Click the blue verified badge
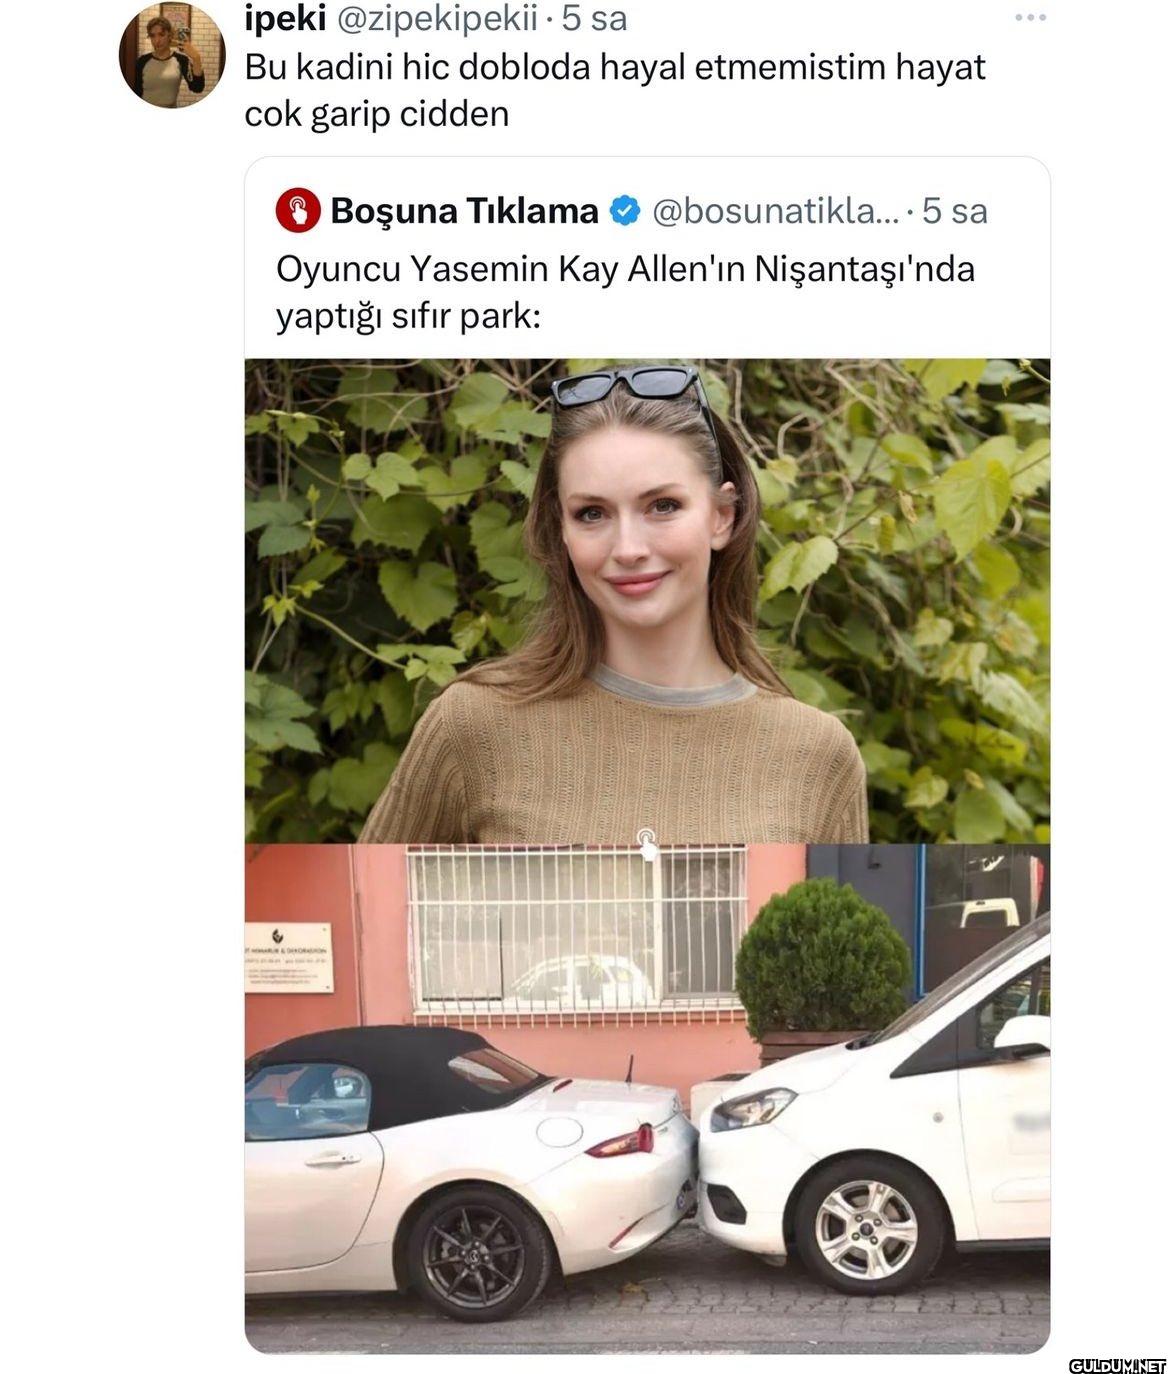This screenshot has height=1374, width=1170. 625,211
